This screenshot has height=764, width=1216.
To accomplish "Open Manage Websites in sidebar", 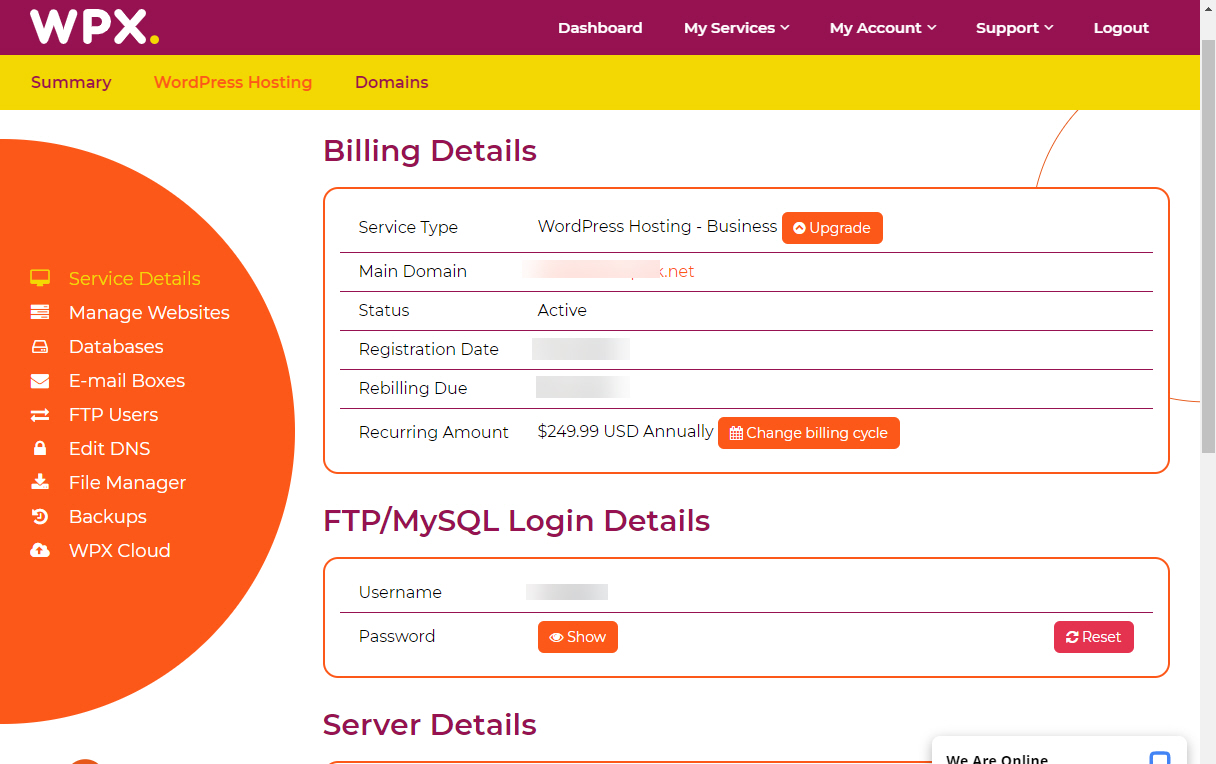I will pyautogui.click(x=149, y=313).
